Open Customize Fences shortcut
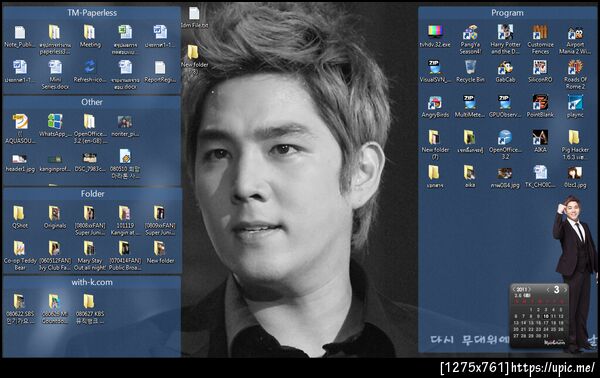This screenshot has height=378, width=600. click(x=540, y=39)
